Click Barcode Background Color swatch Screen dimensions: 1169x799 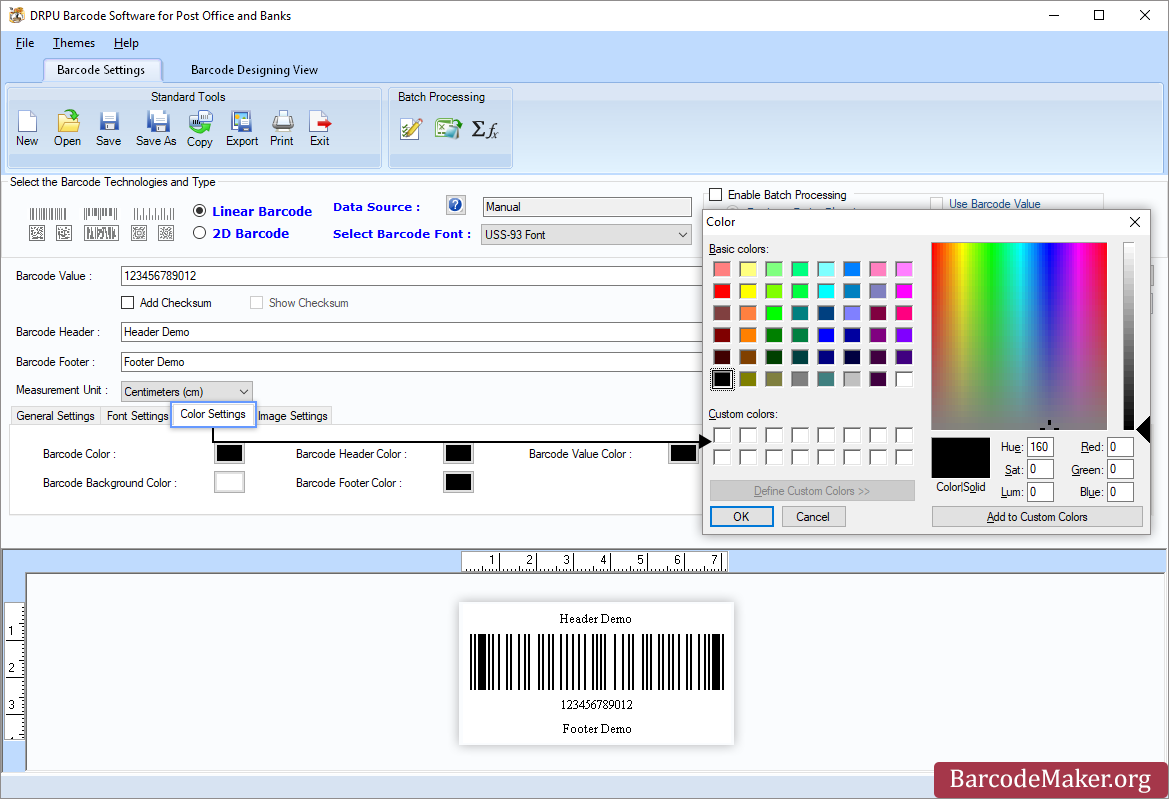click(229, 482)
